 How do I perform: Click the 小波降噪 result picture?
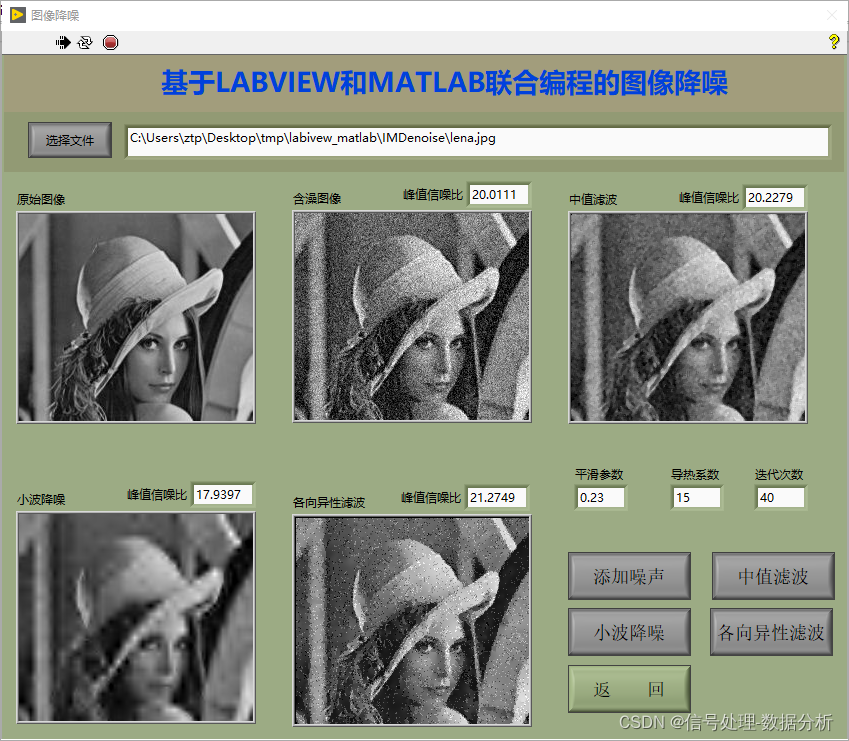(x=136, y=618)
